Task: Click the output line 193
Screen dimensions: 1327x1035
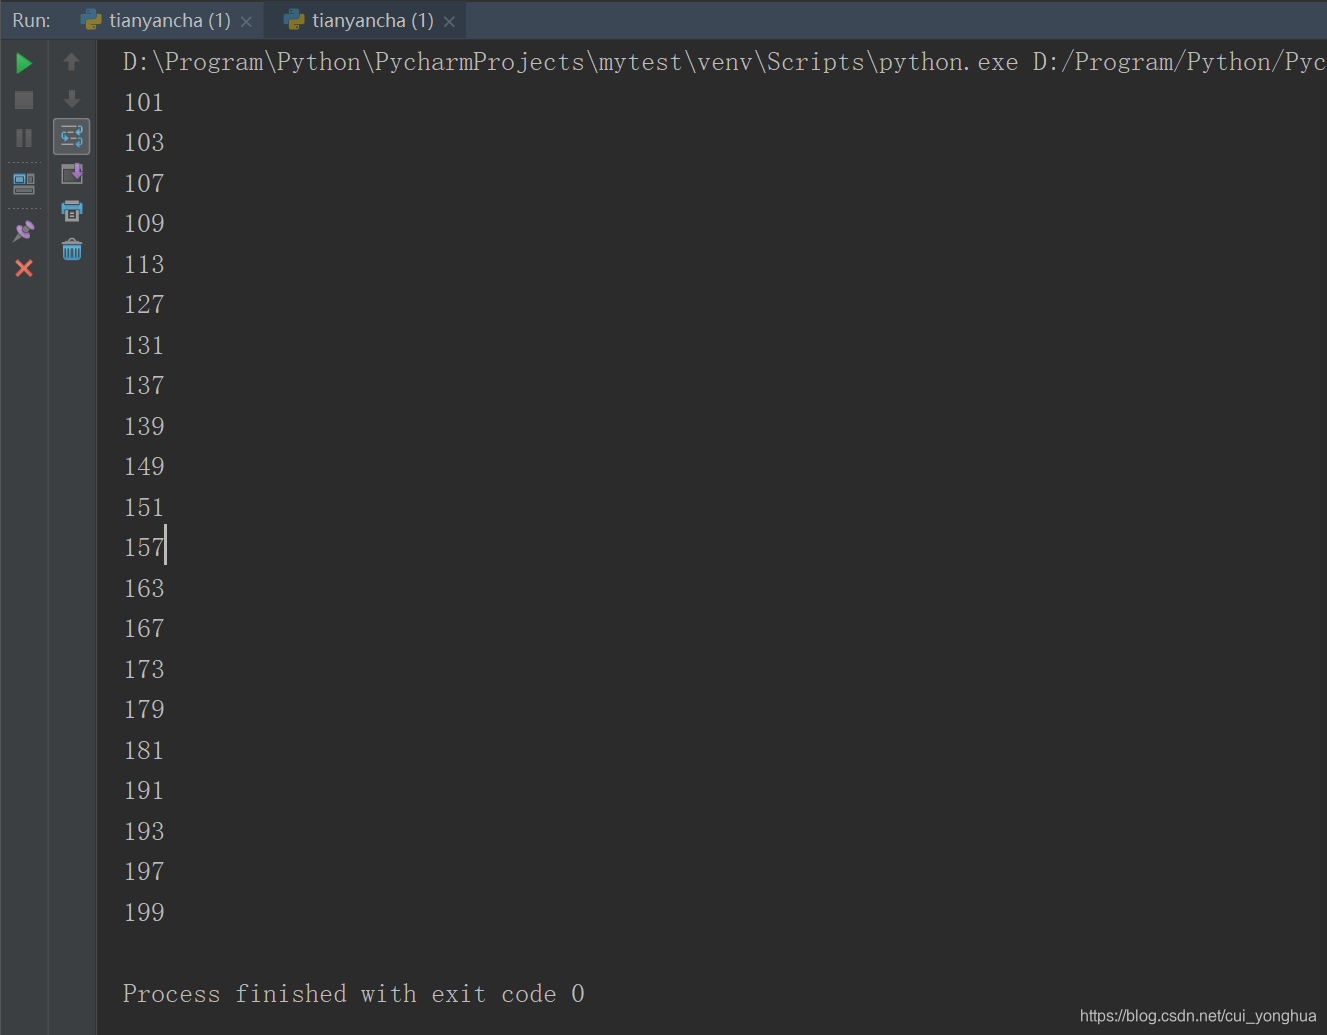Action: [x=144, y=831]
